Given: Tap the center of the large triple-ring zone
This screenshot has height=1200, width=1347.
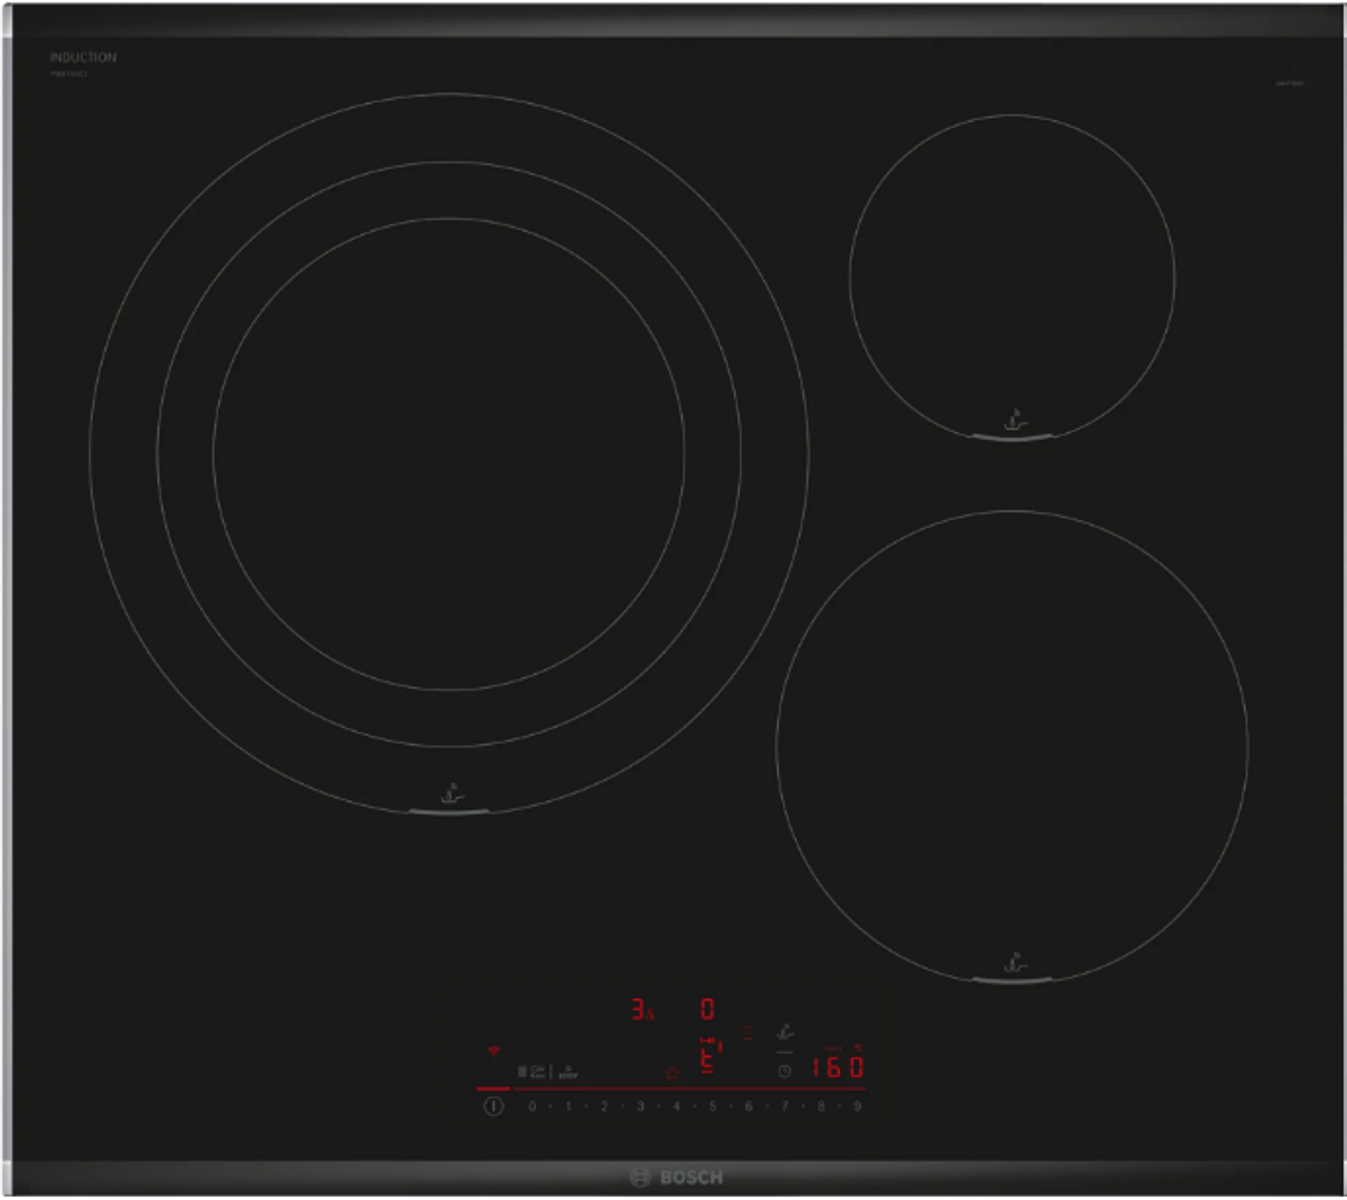Looking at the screenshot, I should [449, 453].
